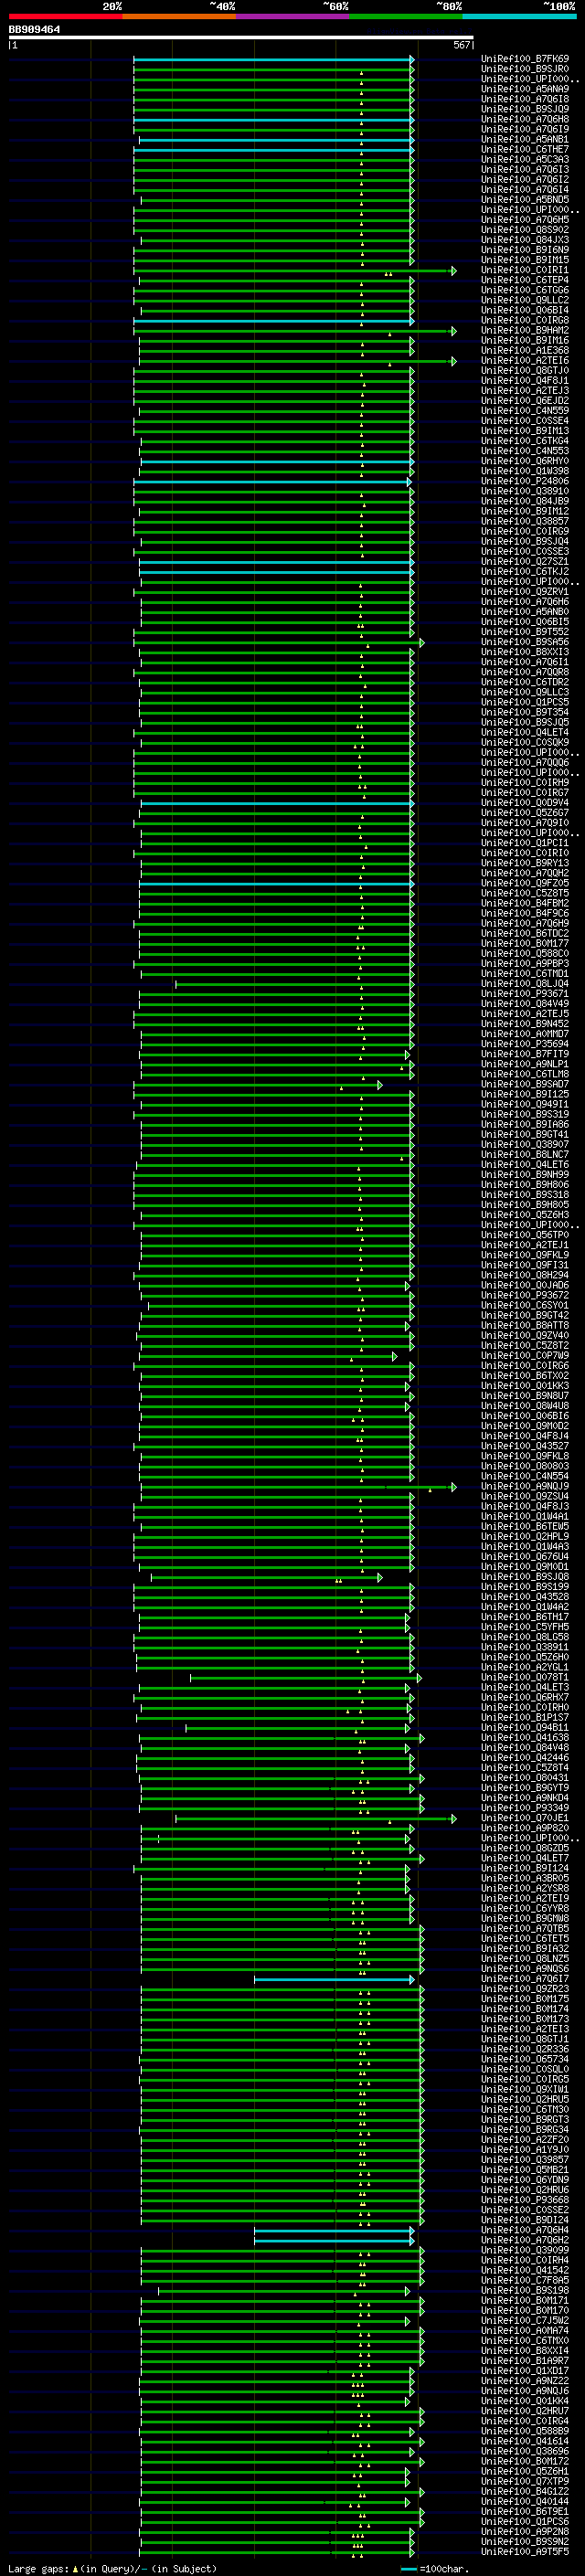Open hit UniRef100_B7FK69 label
Image resolution: width=585 pixels, height=2576 pixels.
[x=525, y=59]
